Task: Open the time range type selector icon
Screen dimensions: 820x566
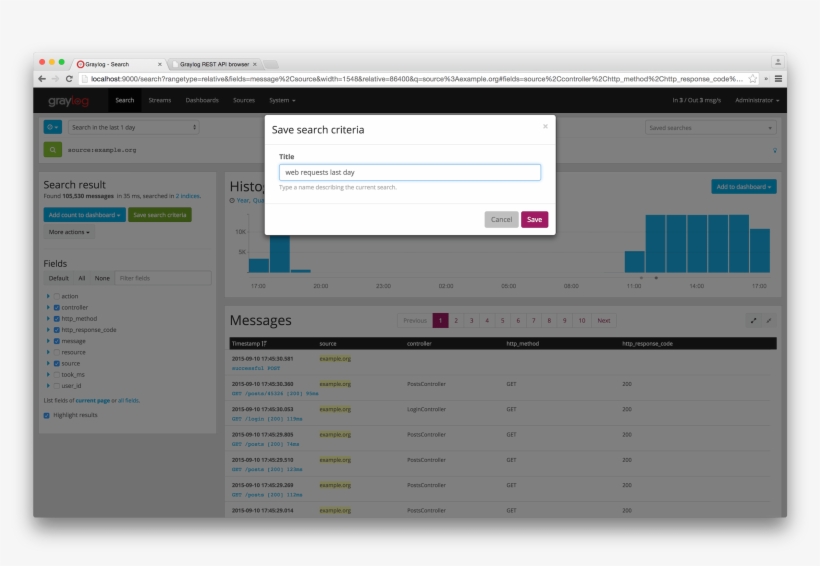Action: point(52,127)
